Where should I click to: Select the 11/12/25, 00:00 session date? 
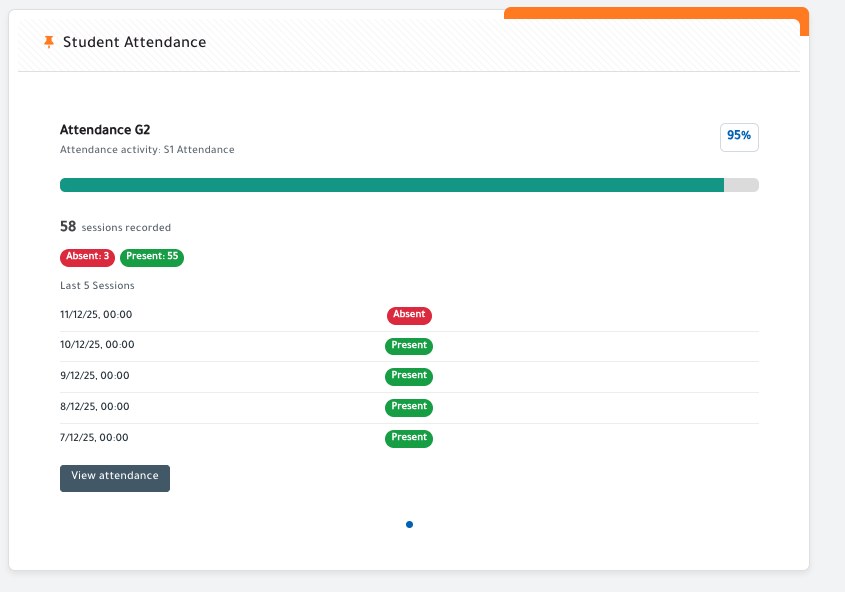point(96,315)
